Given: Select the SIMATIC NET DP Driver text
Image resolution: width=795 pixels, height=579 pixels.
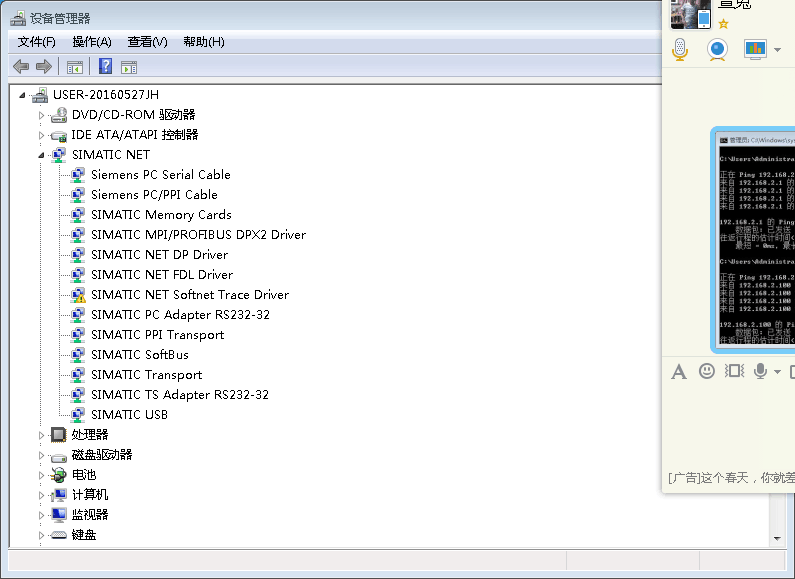Looking at the screenshot, I should 159,255.
